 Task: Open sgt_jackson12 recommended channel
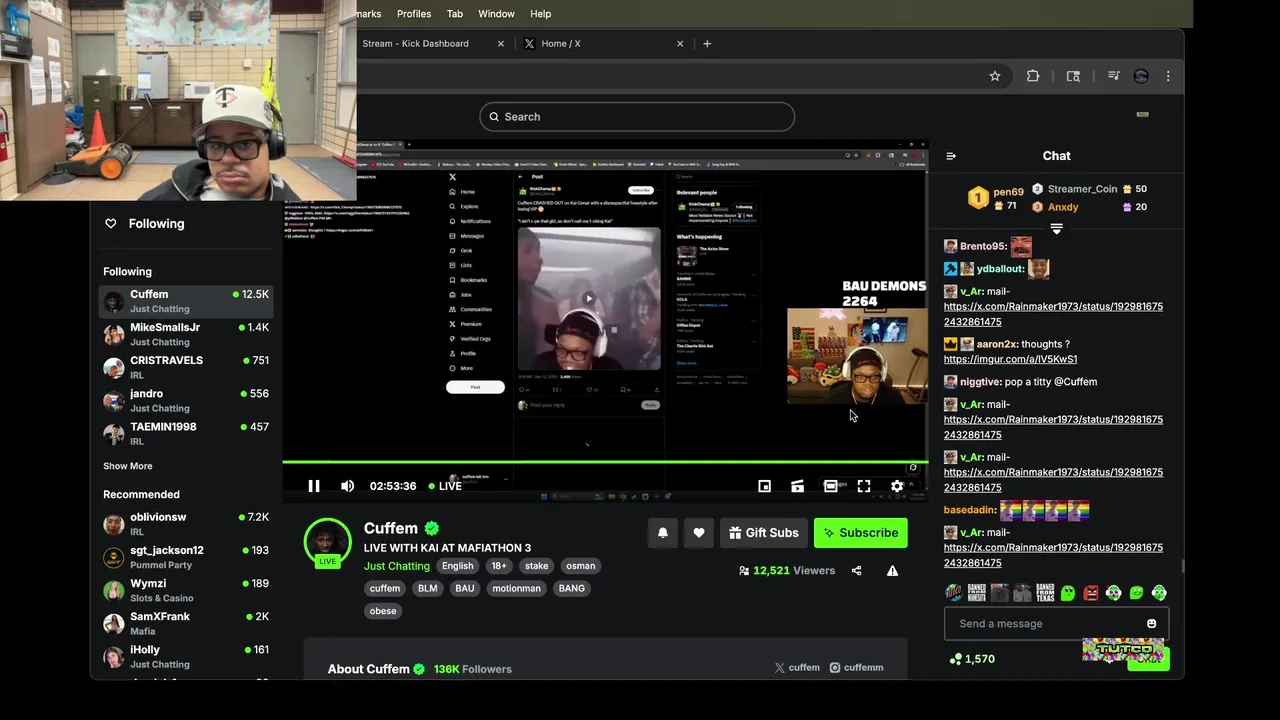(186, 557)
